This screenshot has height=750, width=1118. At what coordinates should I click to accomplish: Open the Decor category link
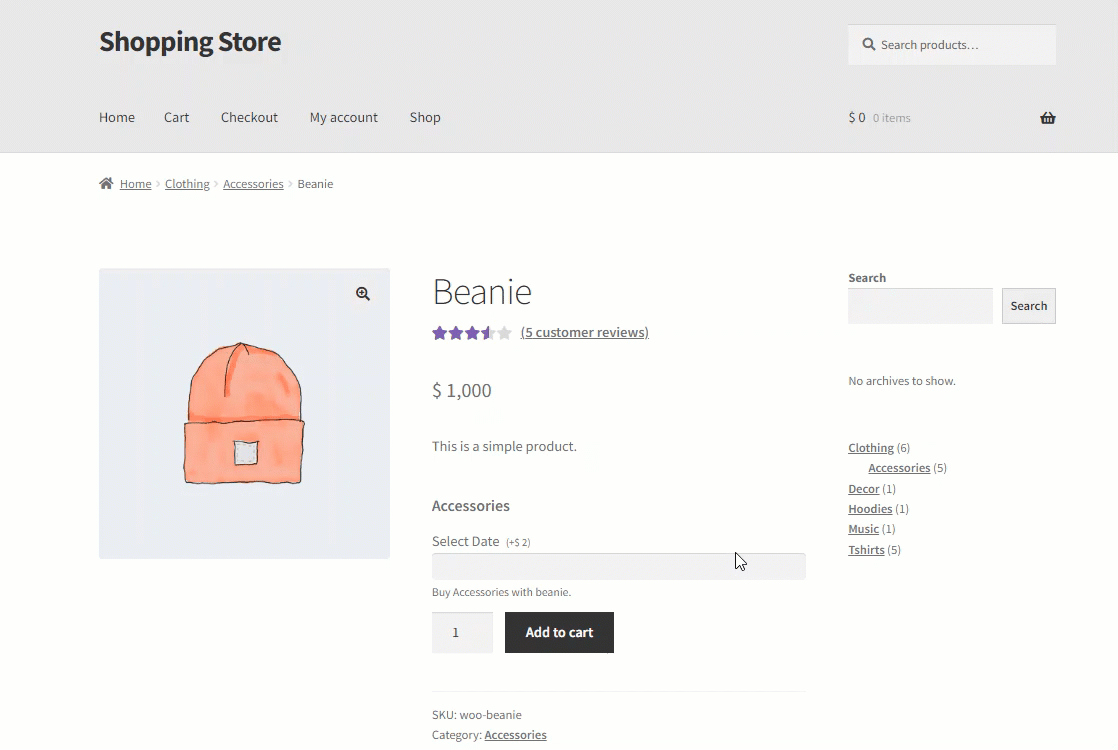click(x=863, y=488)
